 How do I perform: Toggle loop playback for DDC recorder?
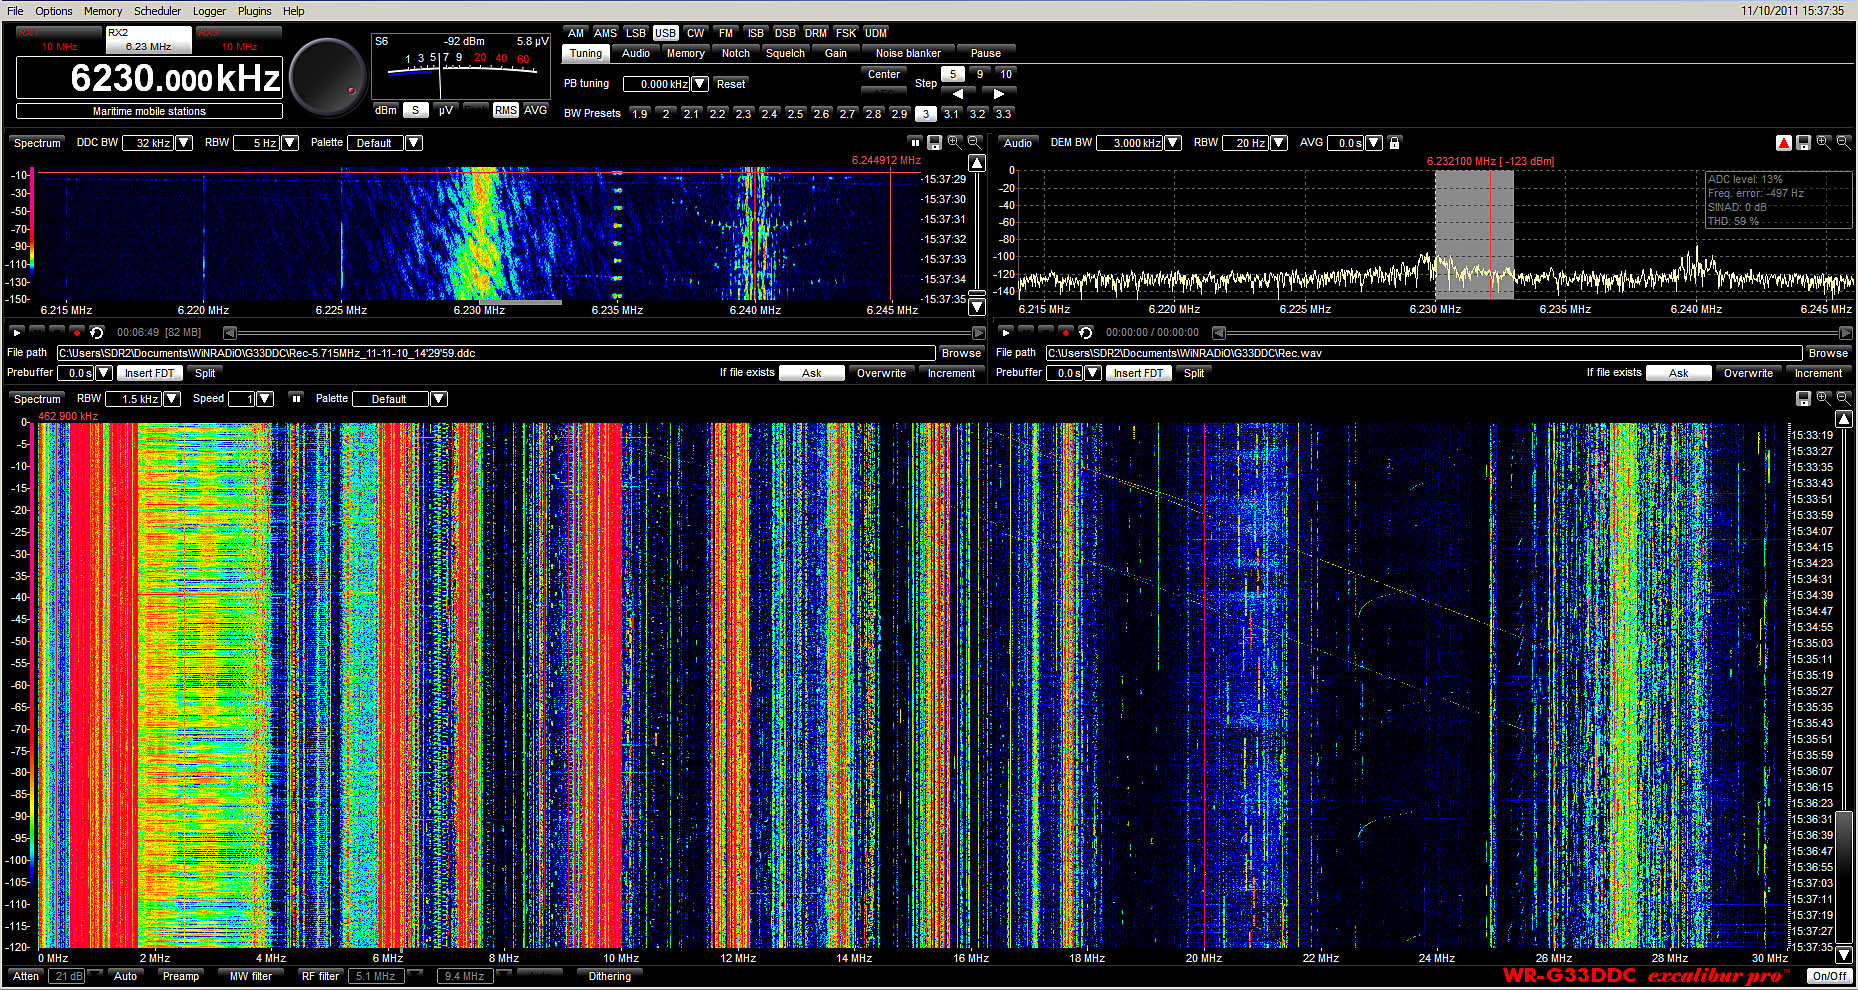click(x=96, y=332)
